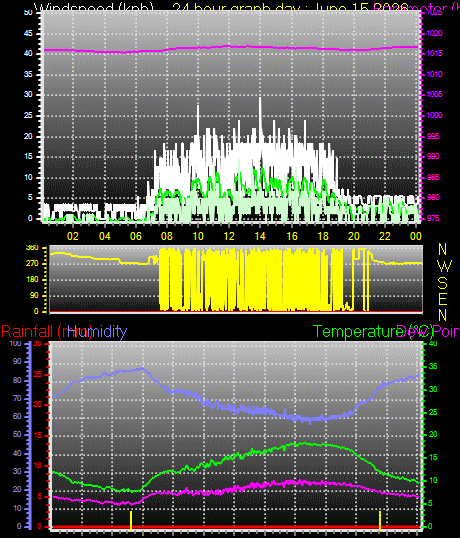
Task: Click the "E" compass direction letter
Action: [x=443, y=299]
